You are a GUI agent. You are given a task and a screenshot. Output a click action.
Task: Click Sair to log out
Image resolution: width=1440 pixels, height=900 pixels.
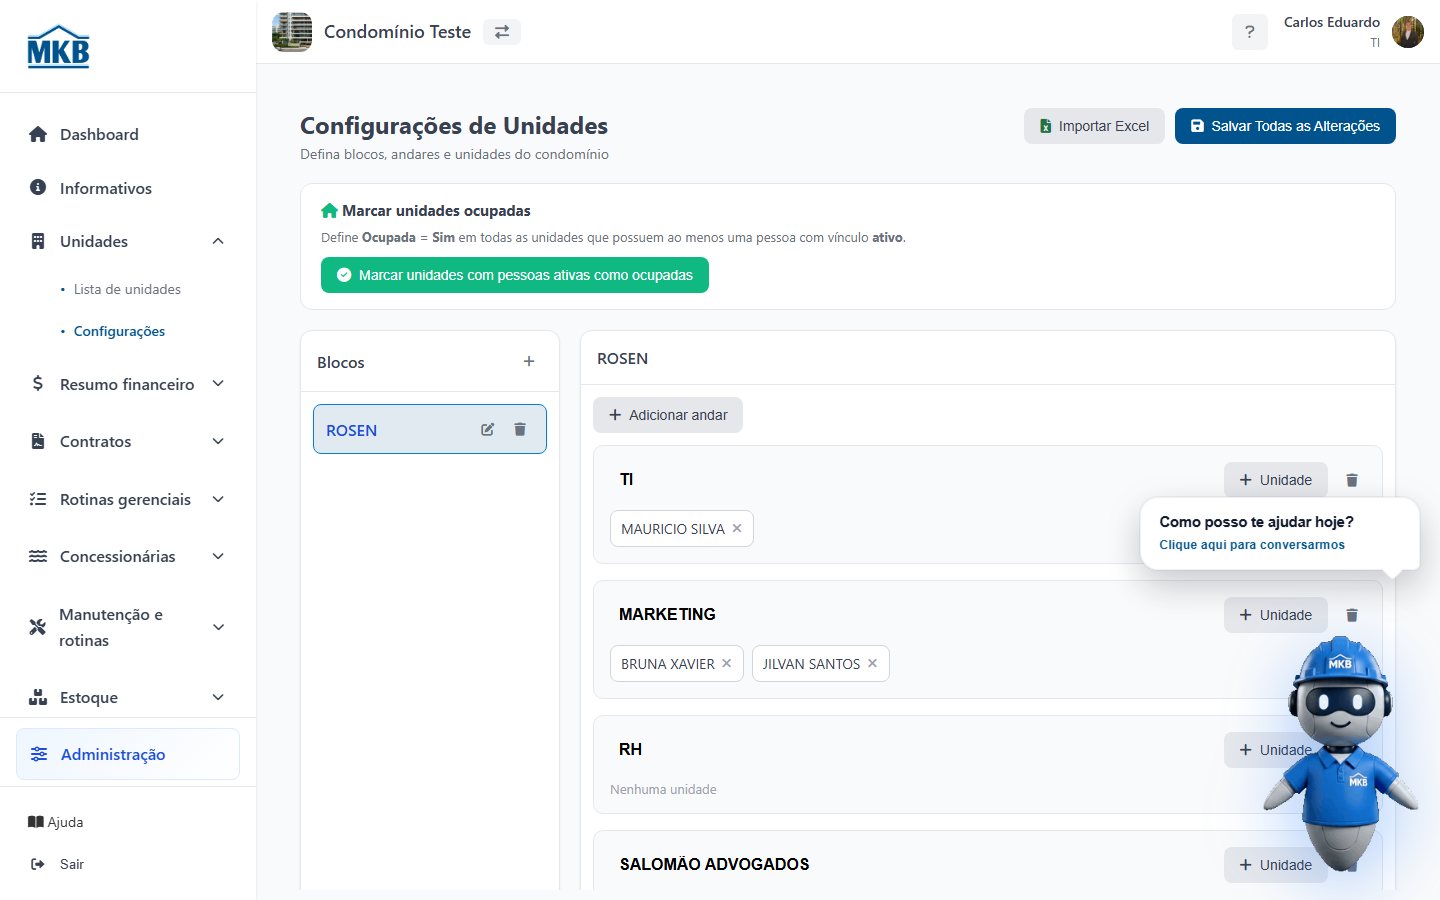pyautogui.click(x=58, y=864)
